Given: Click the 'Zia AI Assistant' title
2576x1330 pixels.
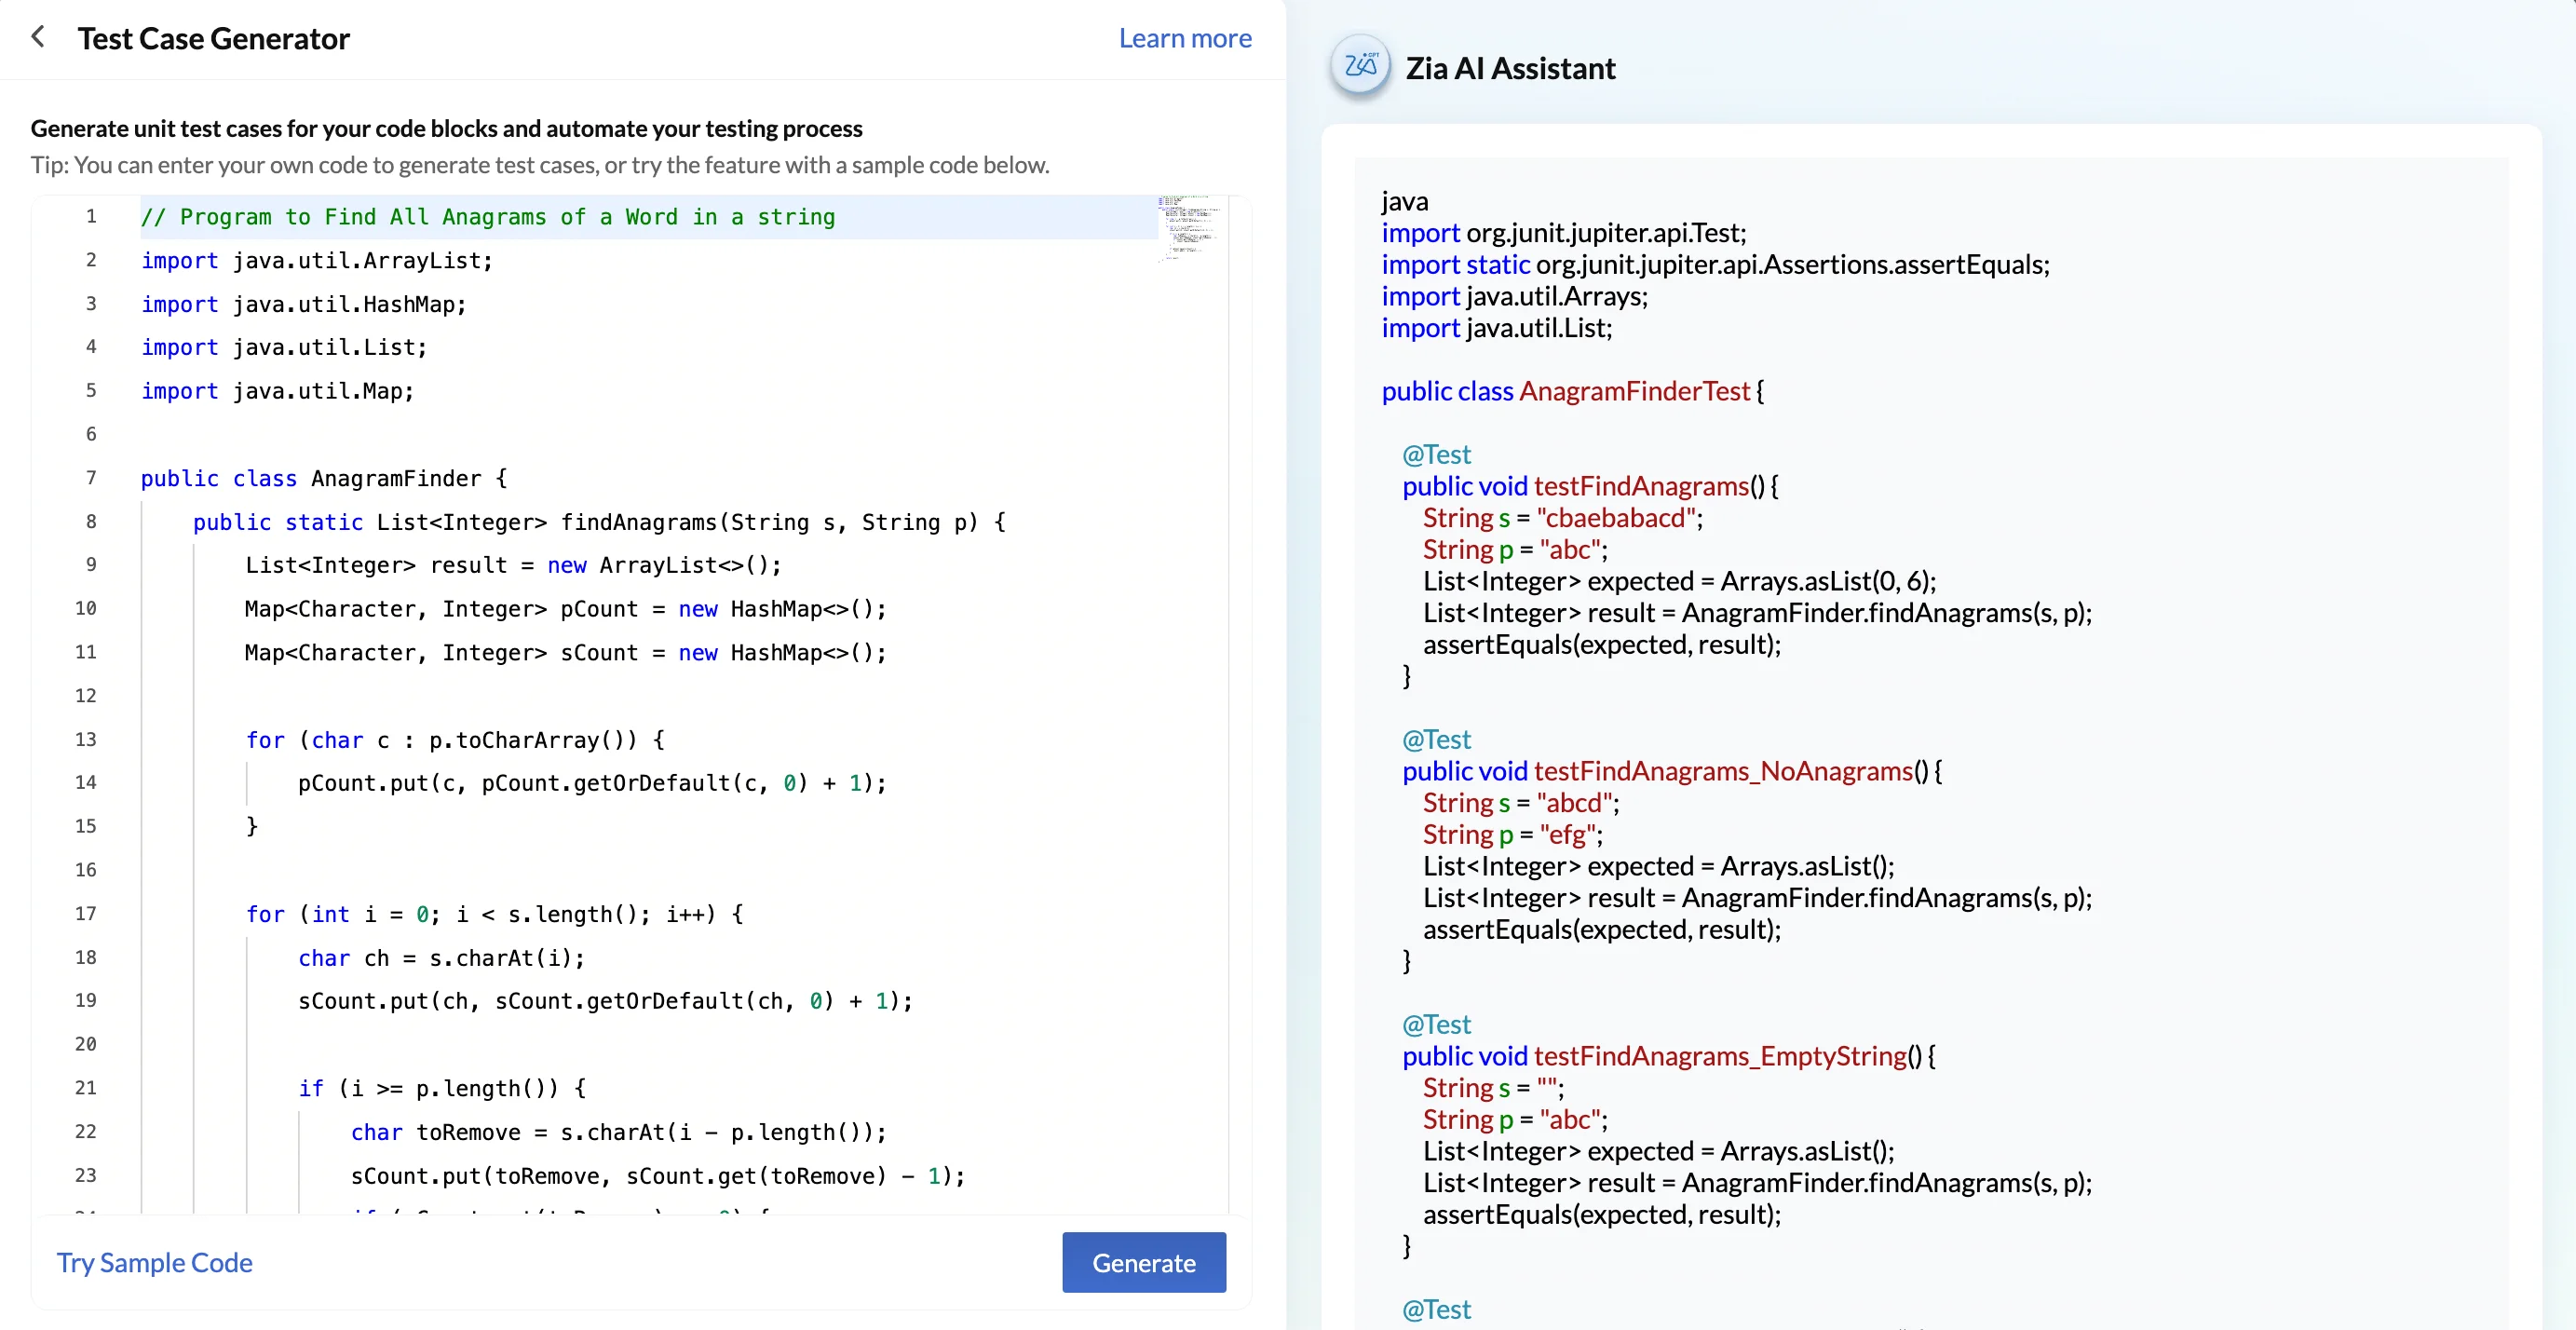Looking at the screenshot, I should [1510, 68].
